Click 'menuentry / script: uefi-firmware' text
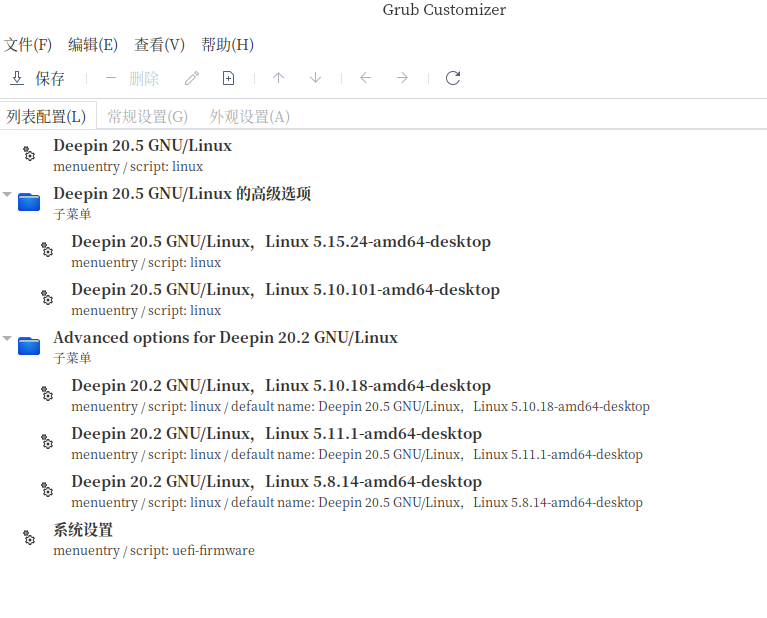Image resolution: width=767 pixels, height=618 pixels. 154,550
